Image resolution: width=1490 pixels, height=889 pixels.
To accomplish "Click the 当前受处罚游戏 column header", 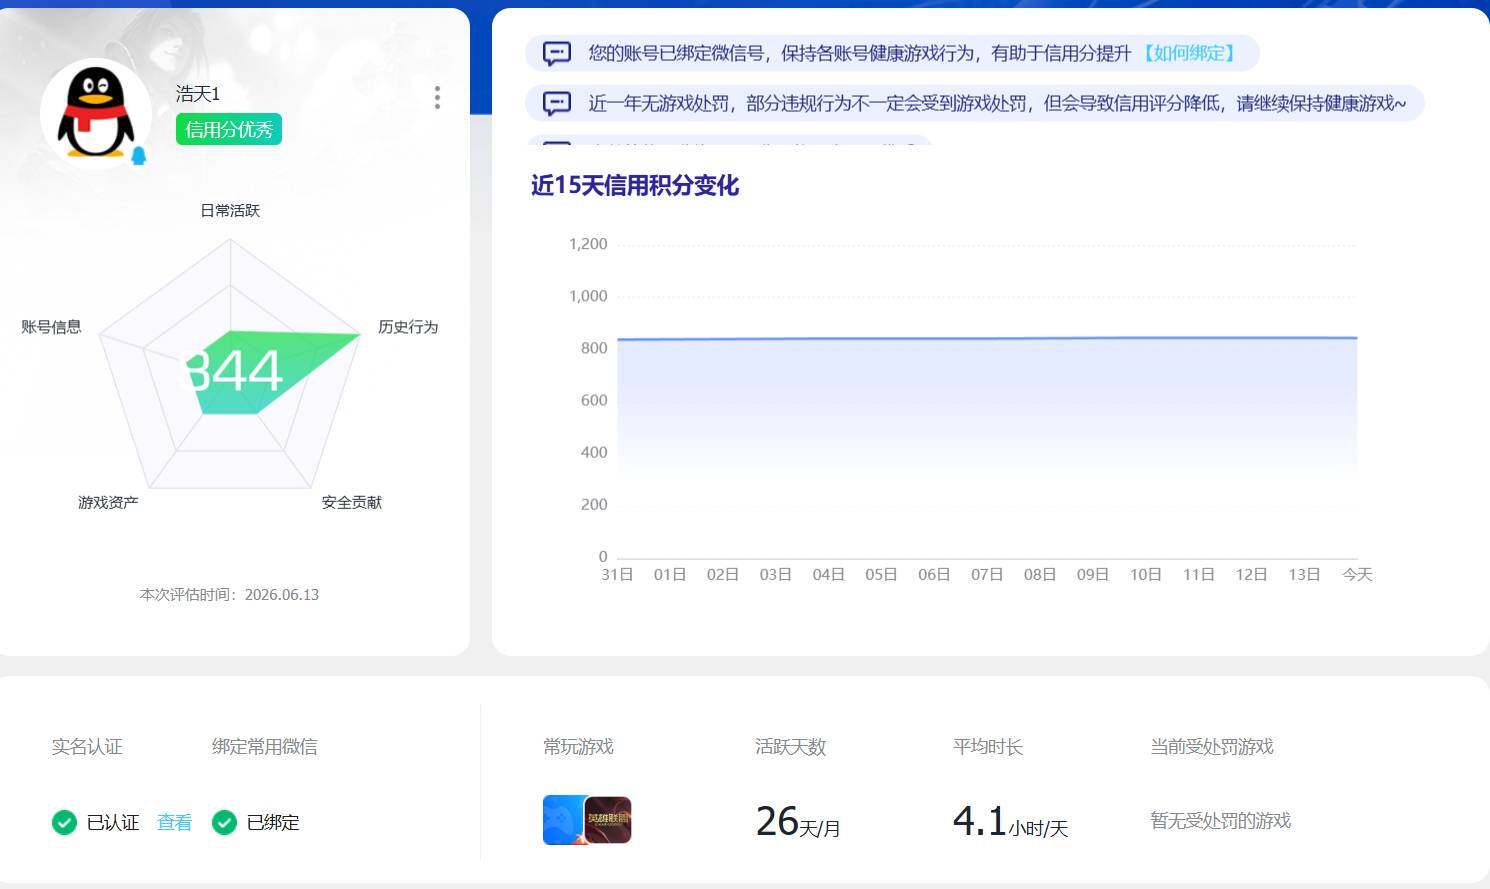I will coord(1212,747).
